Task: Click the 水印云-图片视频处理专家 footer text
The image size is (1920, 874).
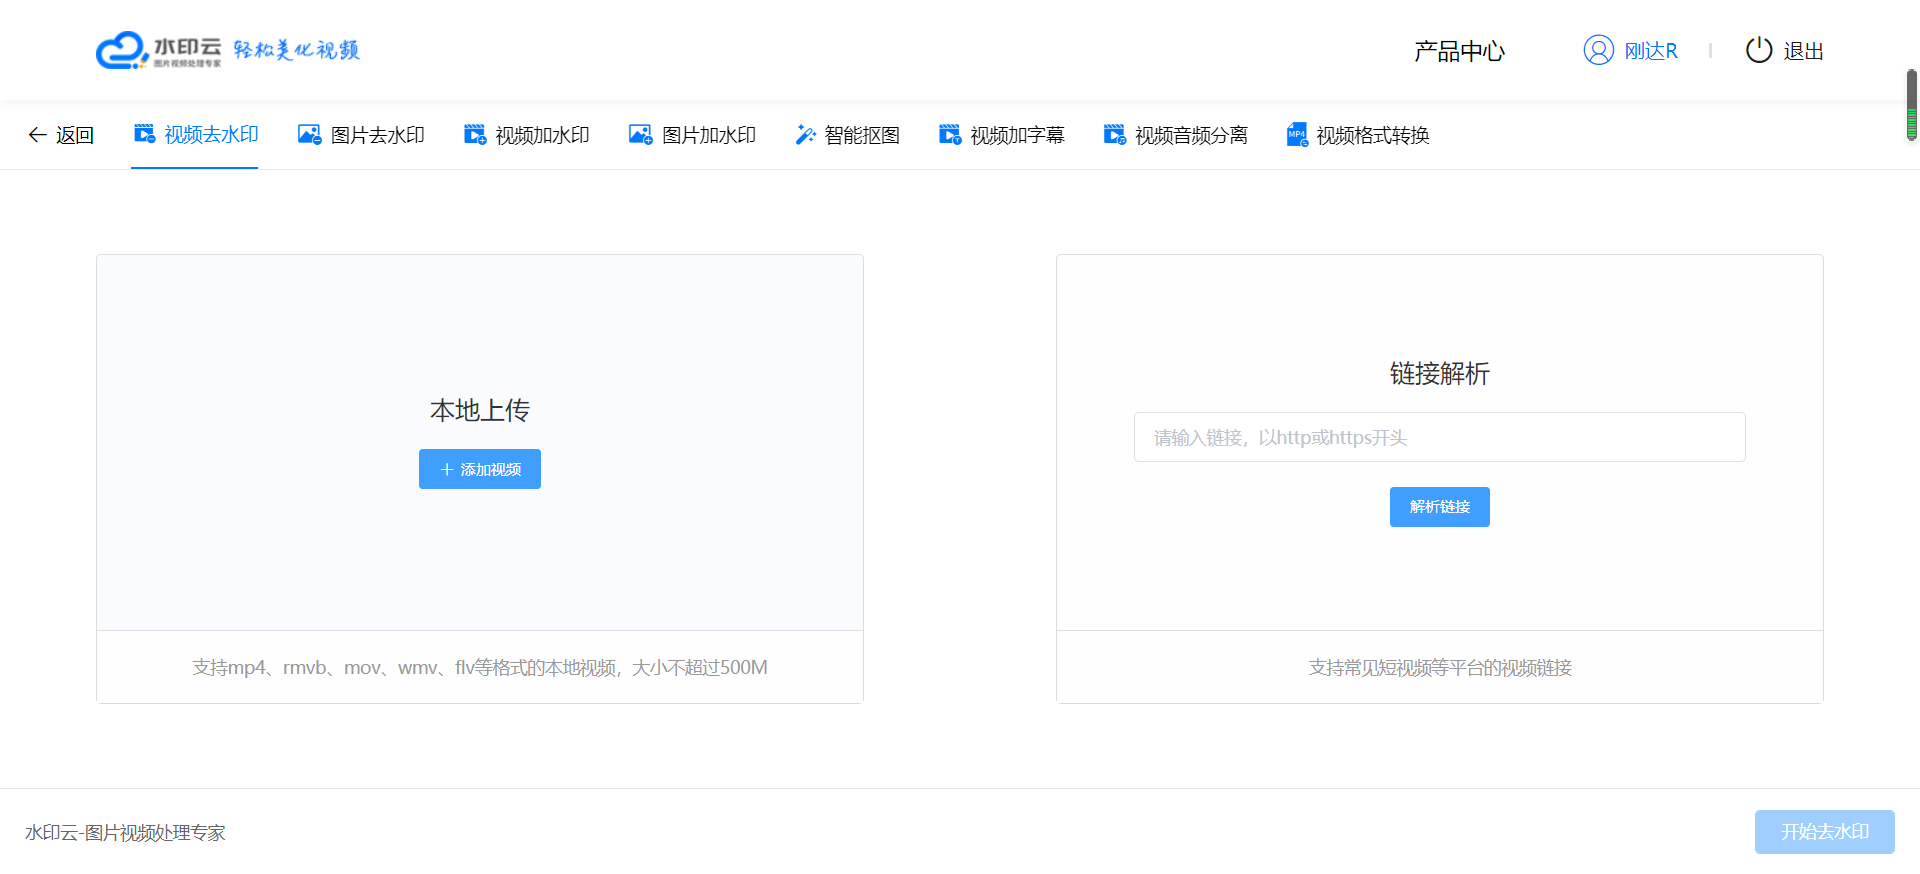Action: pos(125,832)
